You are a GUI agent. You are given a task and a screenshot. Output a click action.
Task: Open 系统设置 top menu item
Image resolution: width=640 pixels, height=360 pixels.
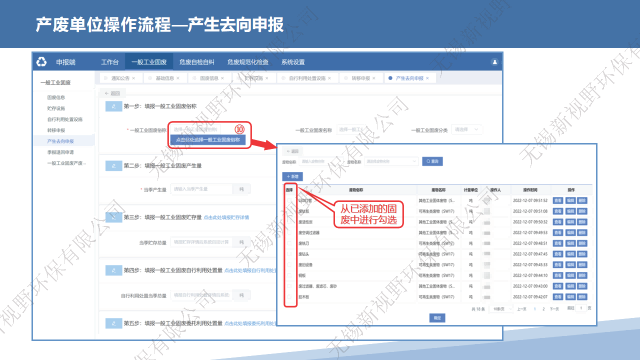click(x=293, y=62)
